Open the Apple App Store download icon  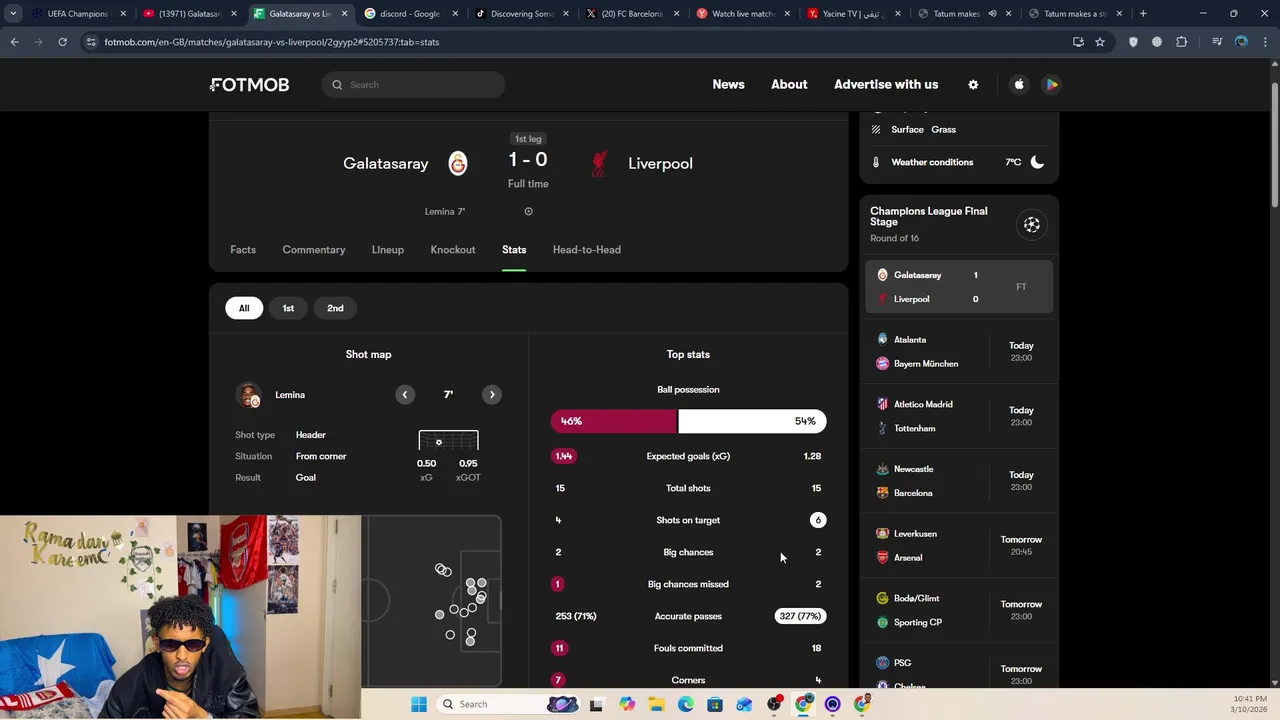coord(1019,85)
